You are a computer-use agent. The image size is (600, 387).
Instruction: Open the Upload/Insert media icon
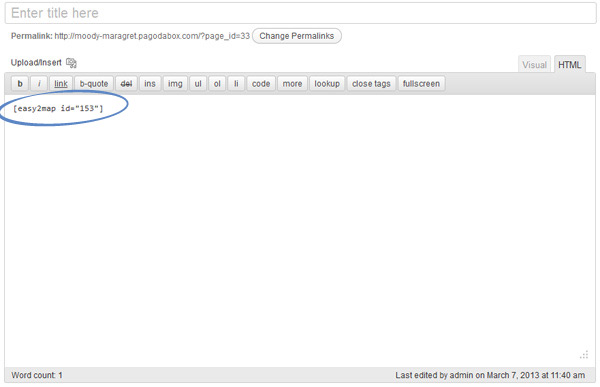click(x=71, y=63)
